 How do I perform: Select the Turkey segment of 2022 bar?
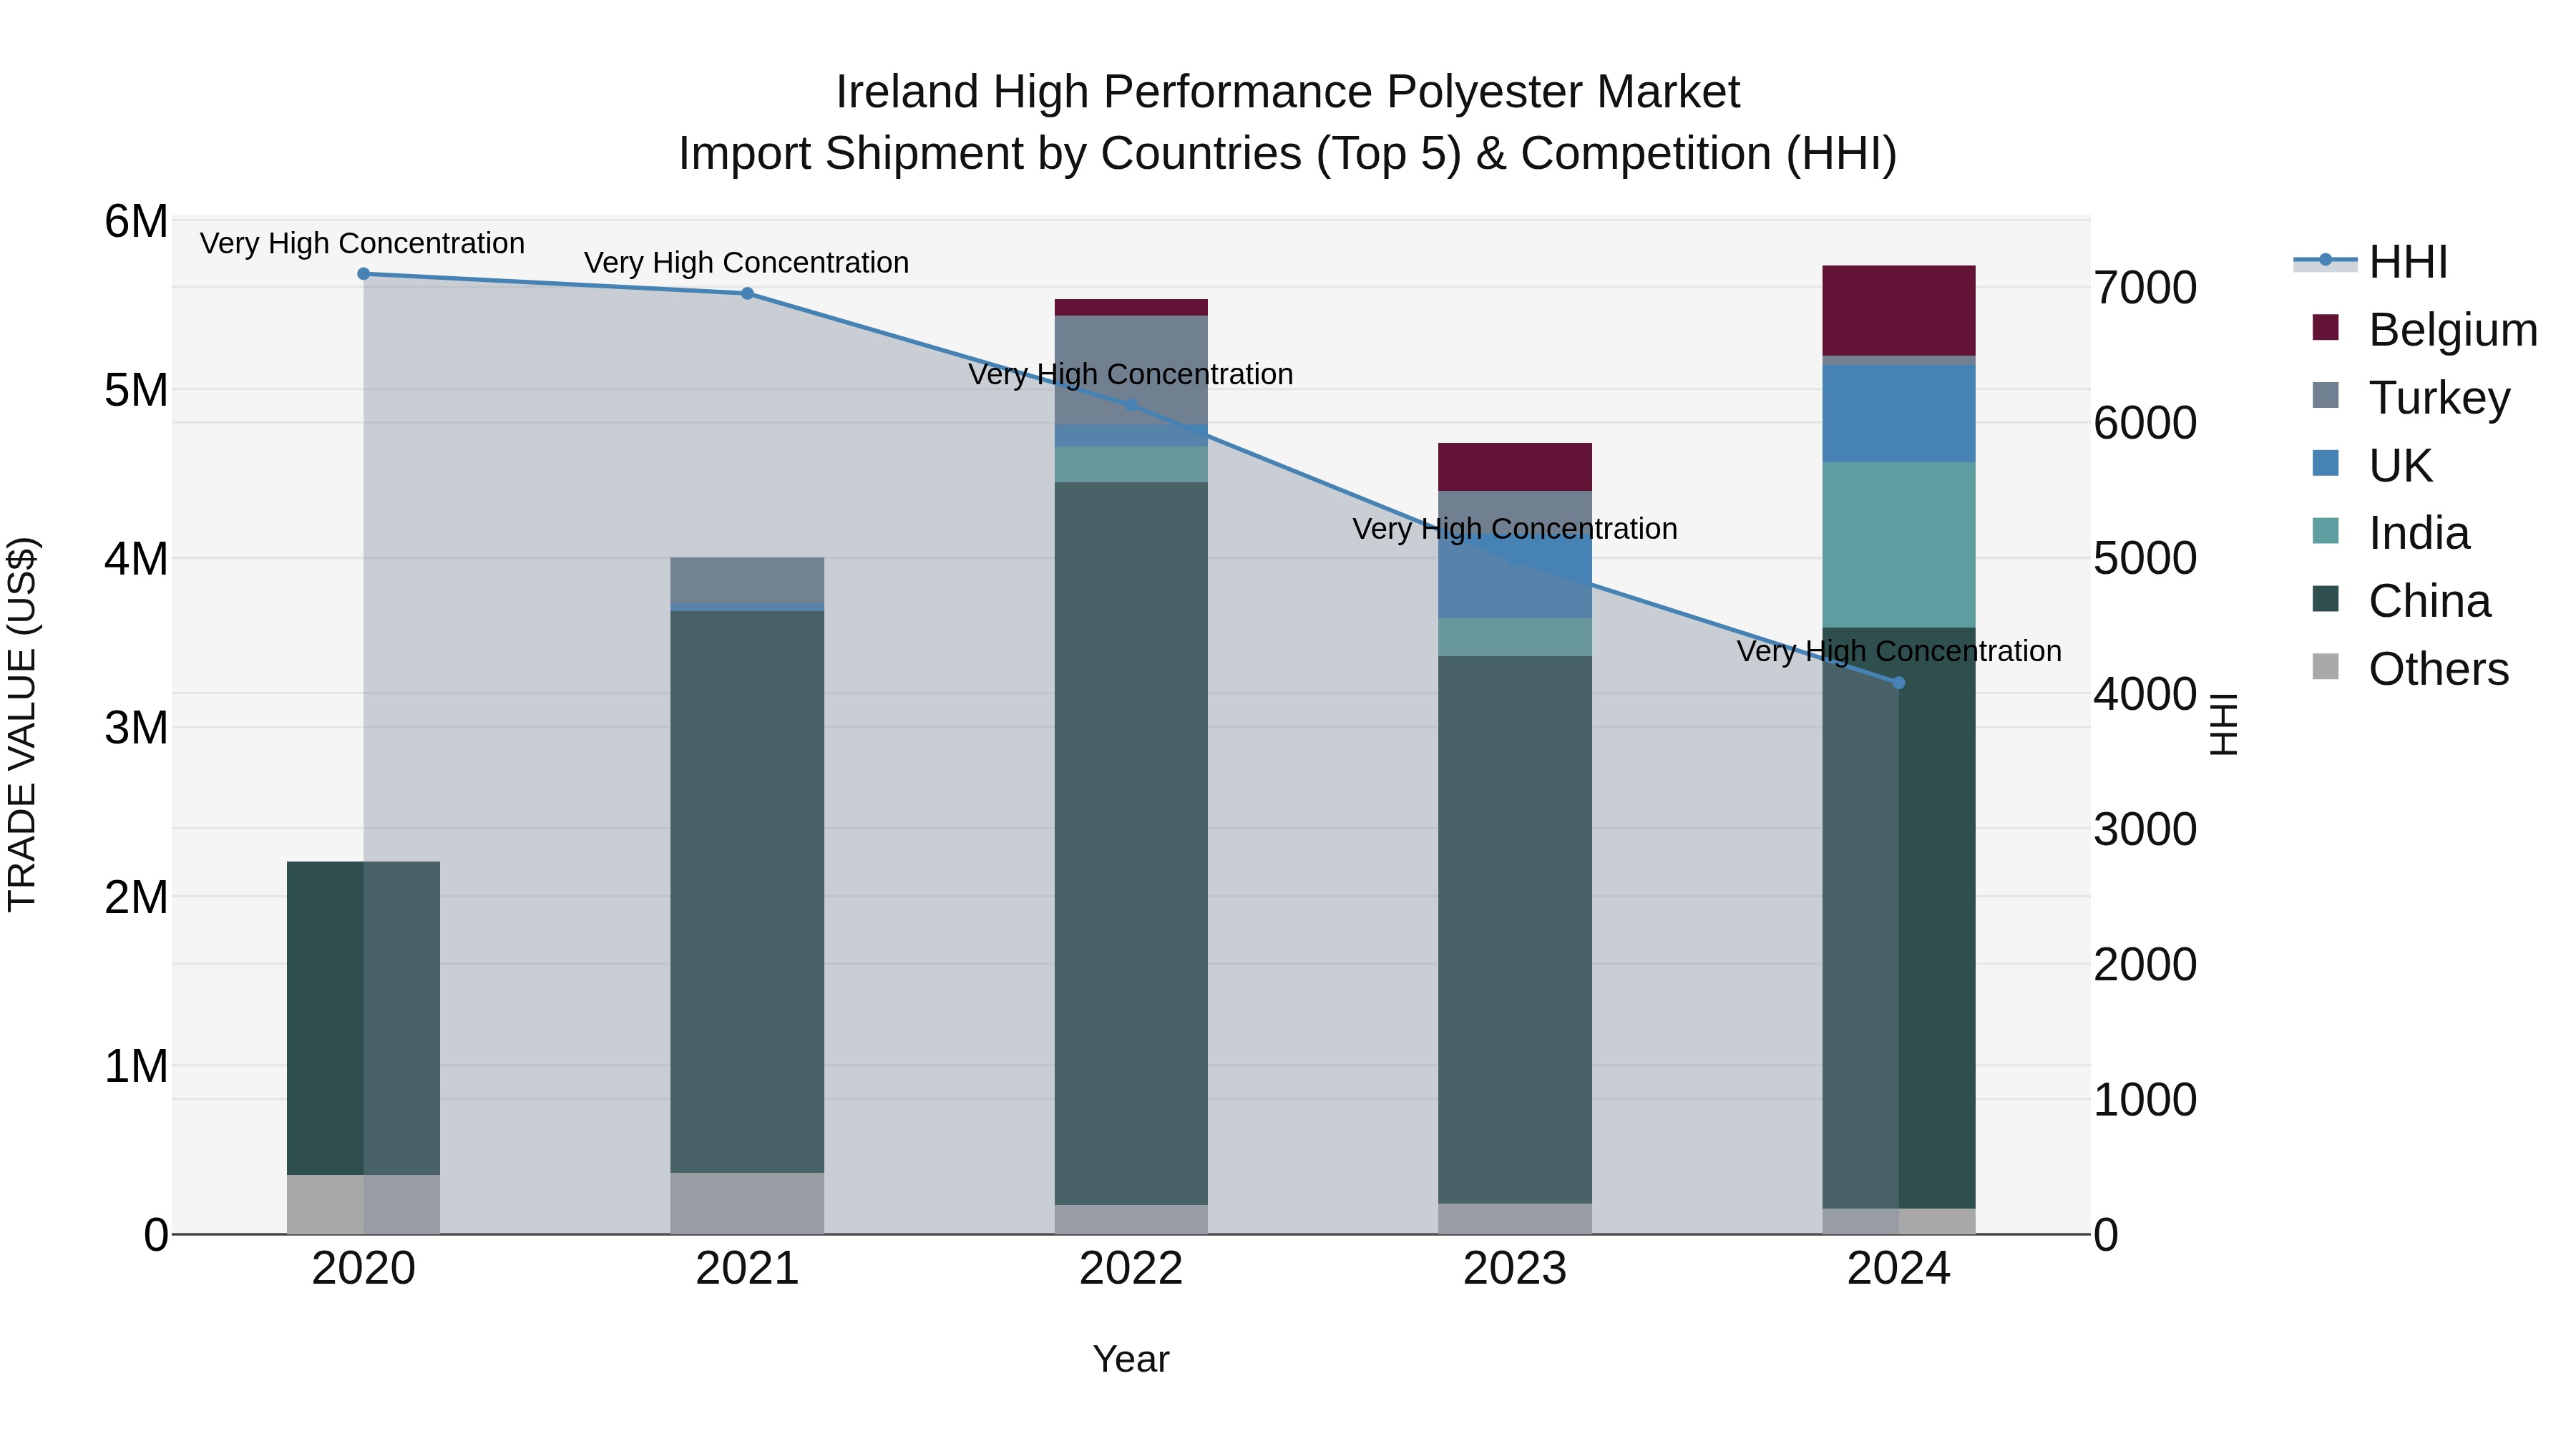(x=1131, y=370)
